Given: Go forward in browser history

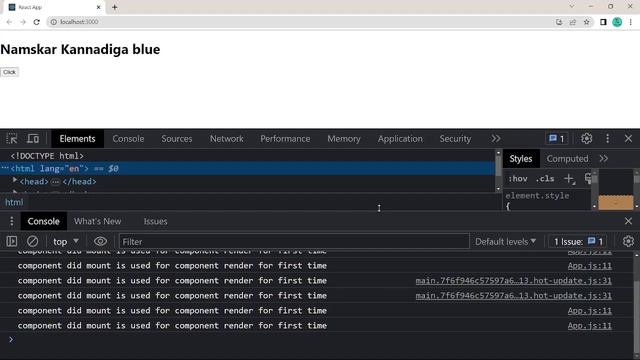Looking at the screenshot, I should [x=23, y=22].
